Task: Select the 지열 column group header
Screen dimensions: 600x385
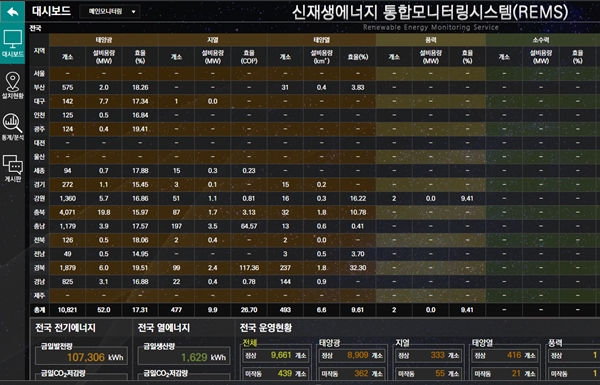Action: 213,40
